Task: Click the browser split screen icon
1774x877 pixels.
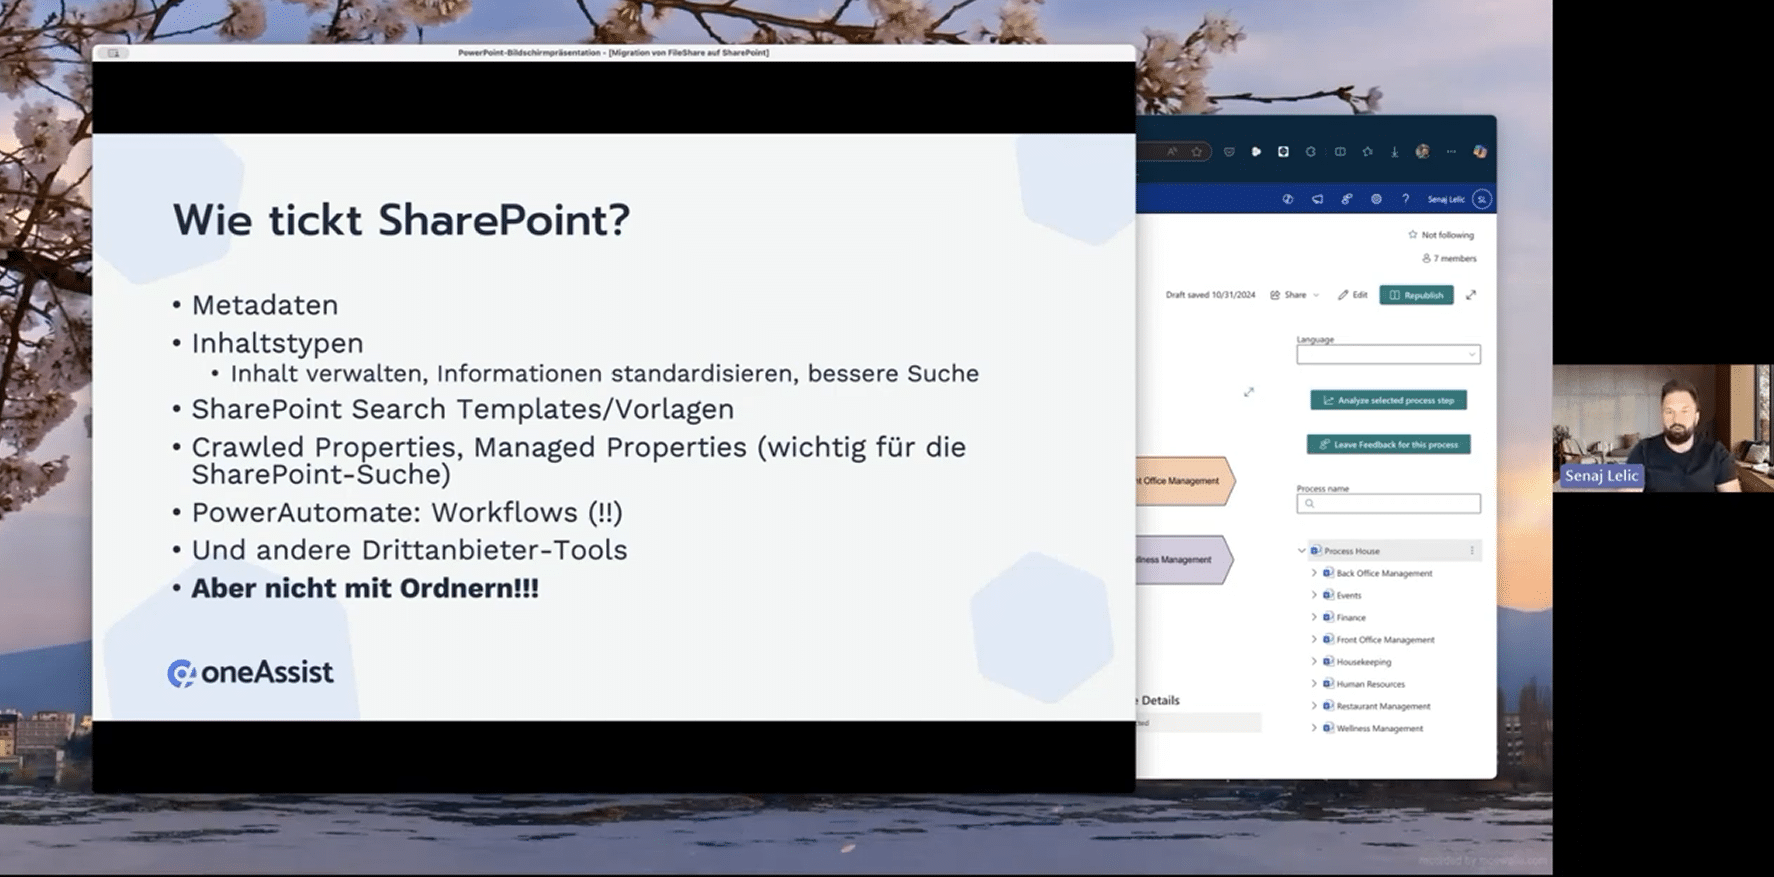Action: 1340,152
